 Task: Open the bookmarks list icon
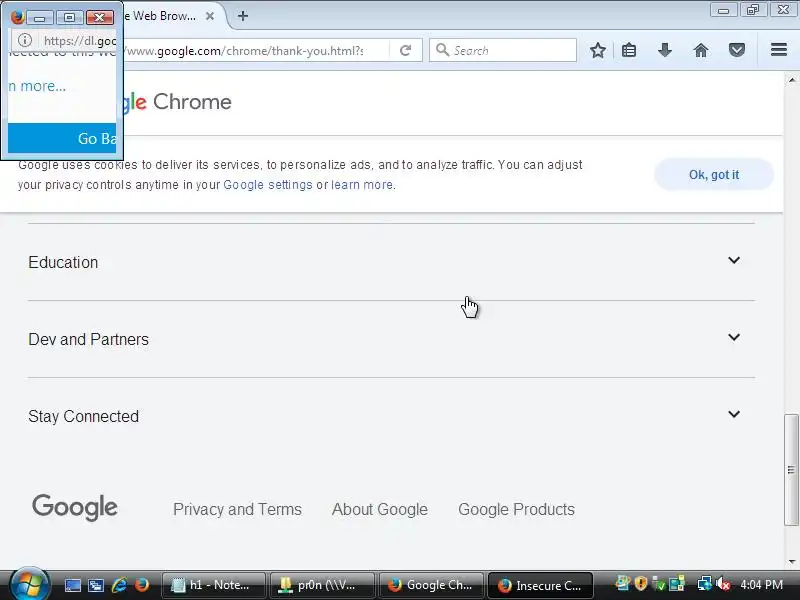tap(629, 50)
